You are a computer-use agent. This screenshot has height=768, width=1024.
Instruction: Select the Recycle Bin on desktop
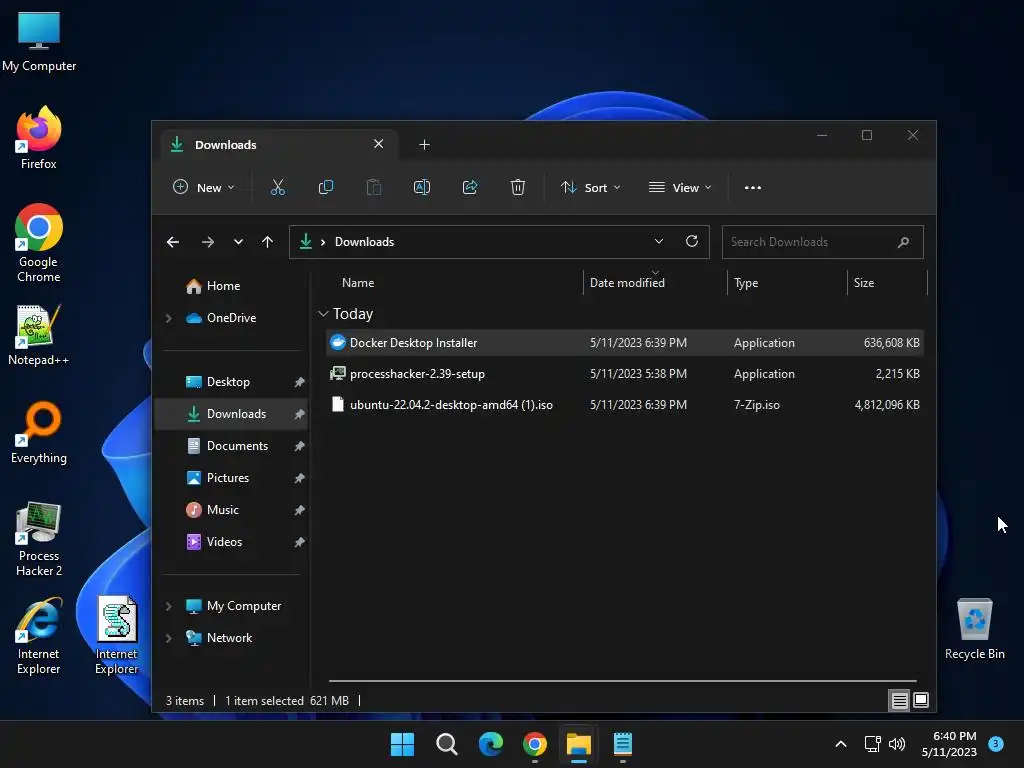click(974, 629)
